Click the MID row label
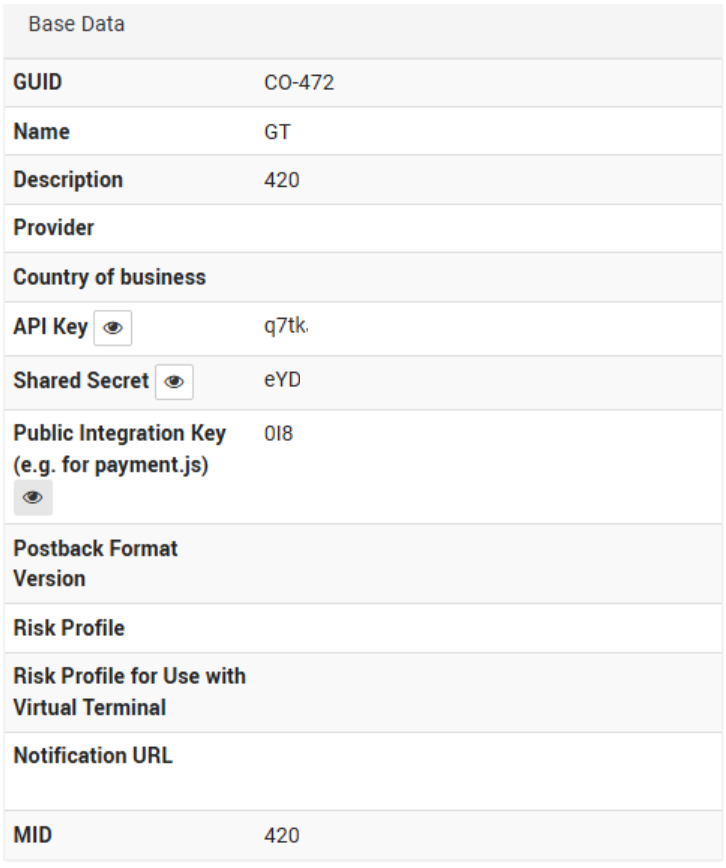Image resolution: width=726 pixels, height=868 pixels. coord(32,836)
